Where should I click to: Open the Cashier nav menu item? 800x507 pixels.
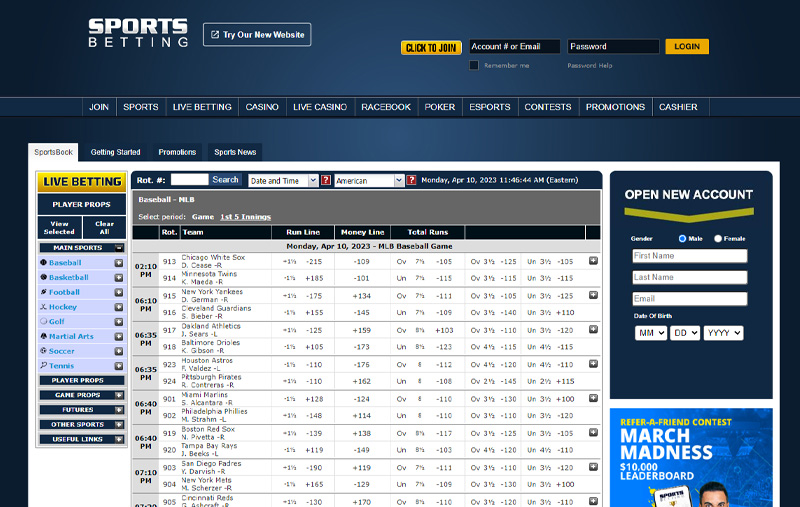click(678, 107)
